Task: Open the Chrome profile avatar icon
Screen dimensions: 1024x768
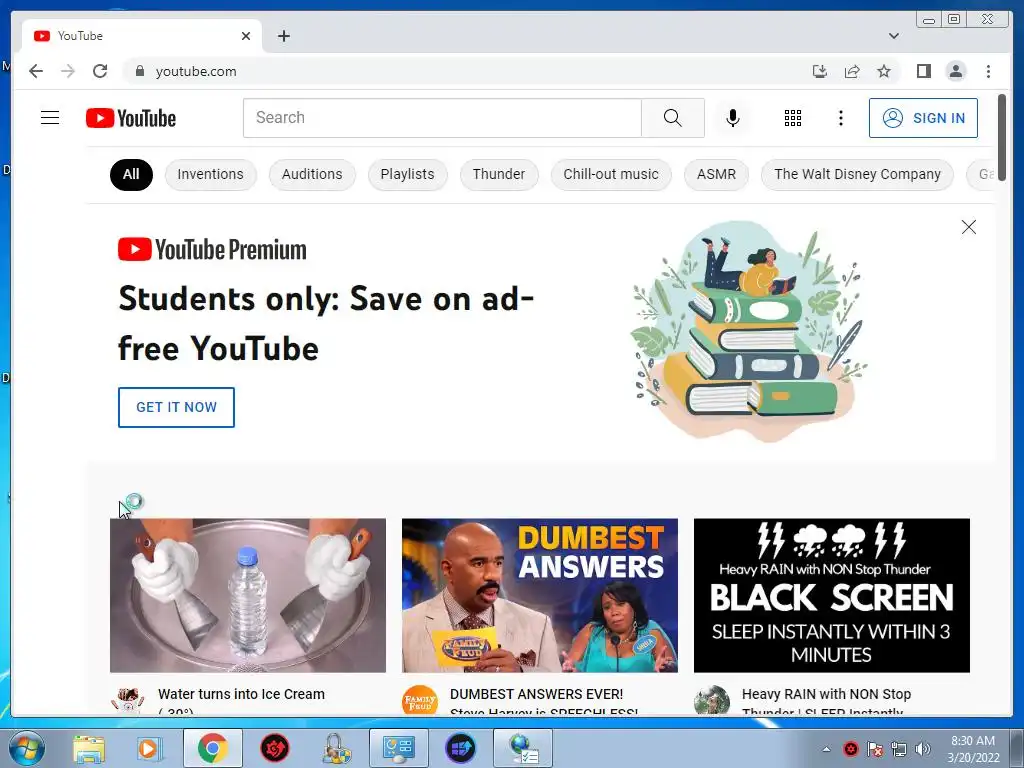Action: [955, 71]
